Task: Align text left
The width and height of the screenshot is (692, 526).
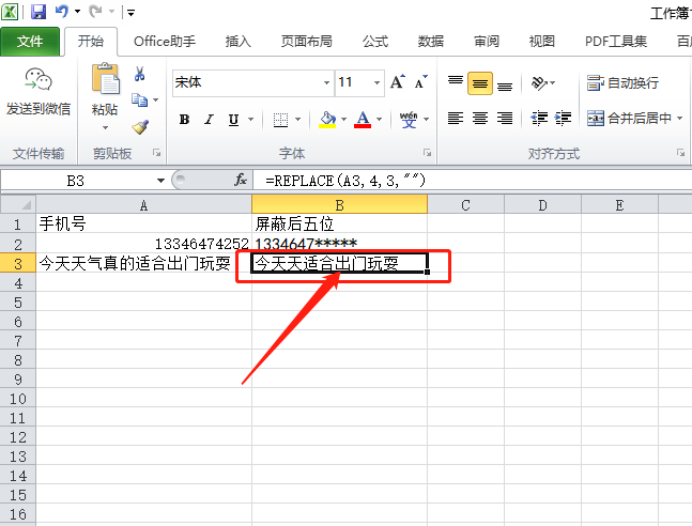Action: point(455,118)
